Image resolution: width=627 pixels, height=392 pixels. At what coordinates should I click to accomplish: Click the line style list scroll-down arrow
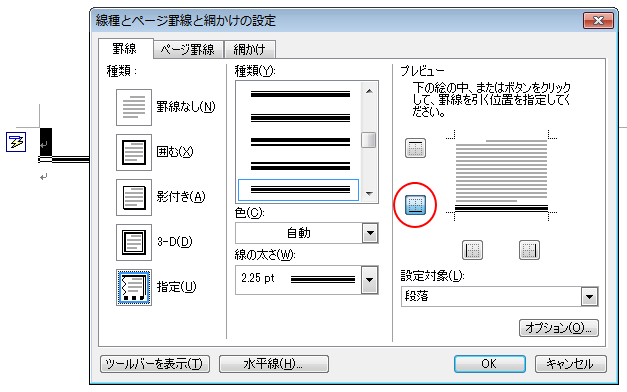coord(369,194)
